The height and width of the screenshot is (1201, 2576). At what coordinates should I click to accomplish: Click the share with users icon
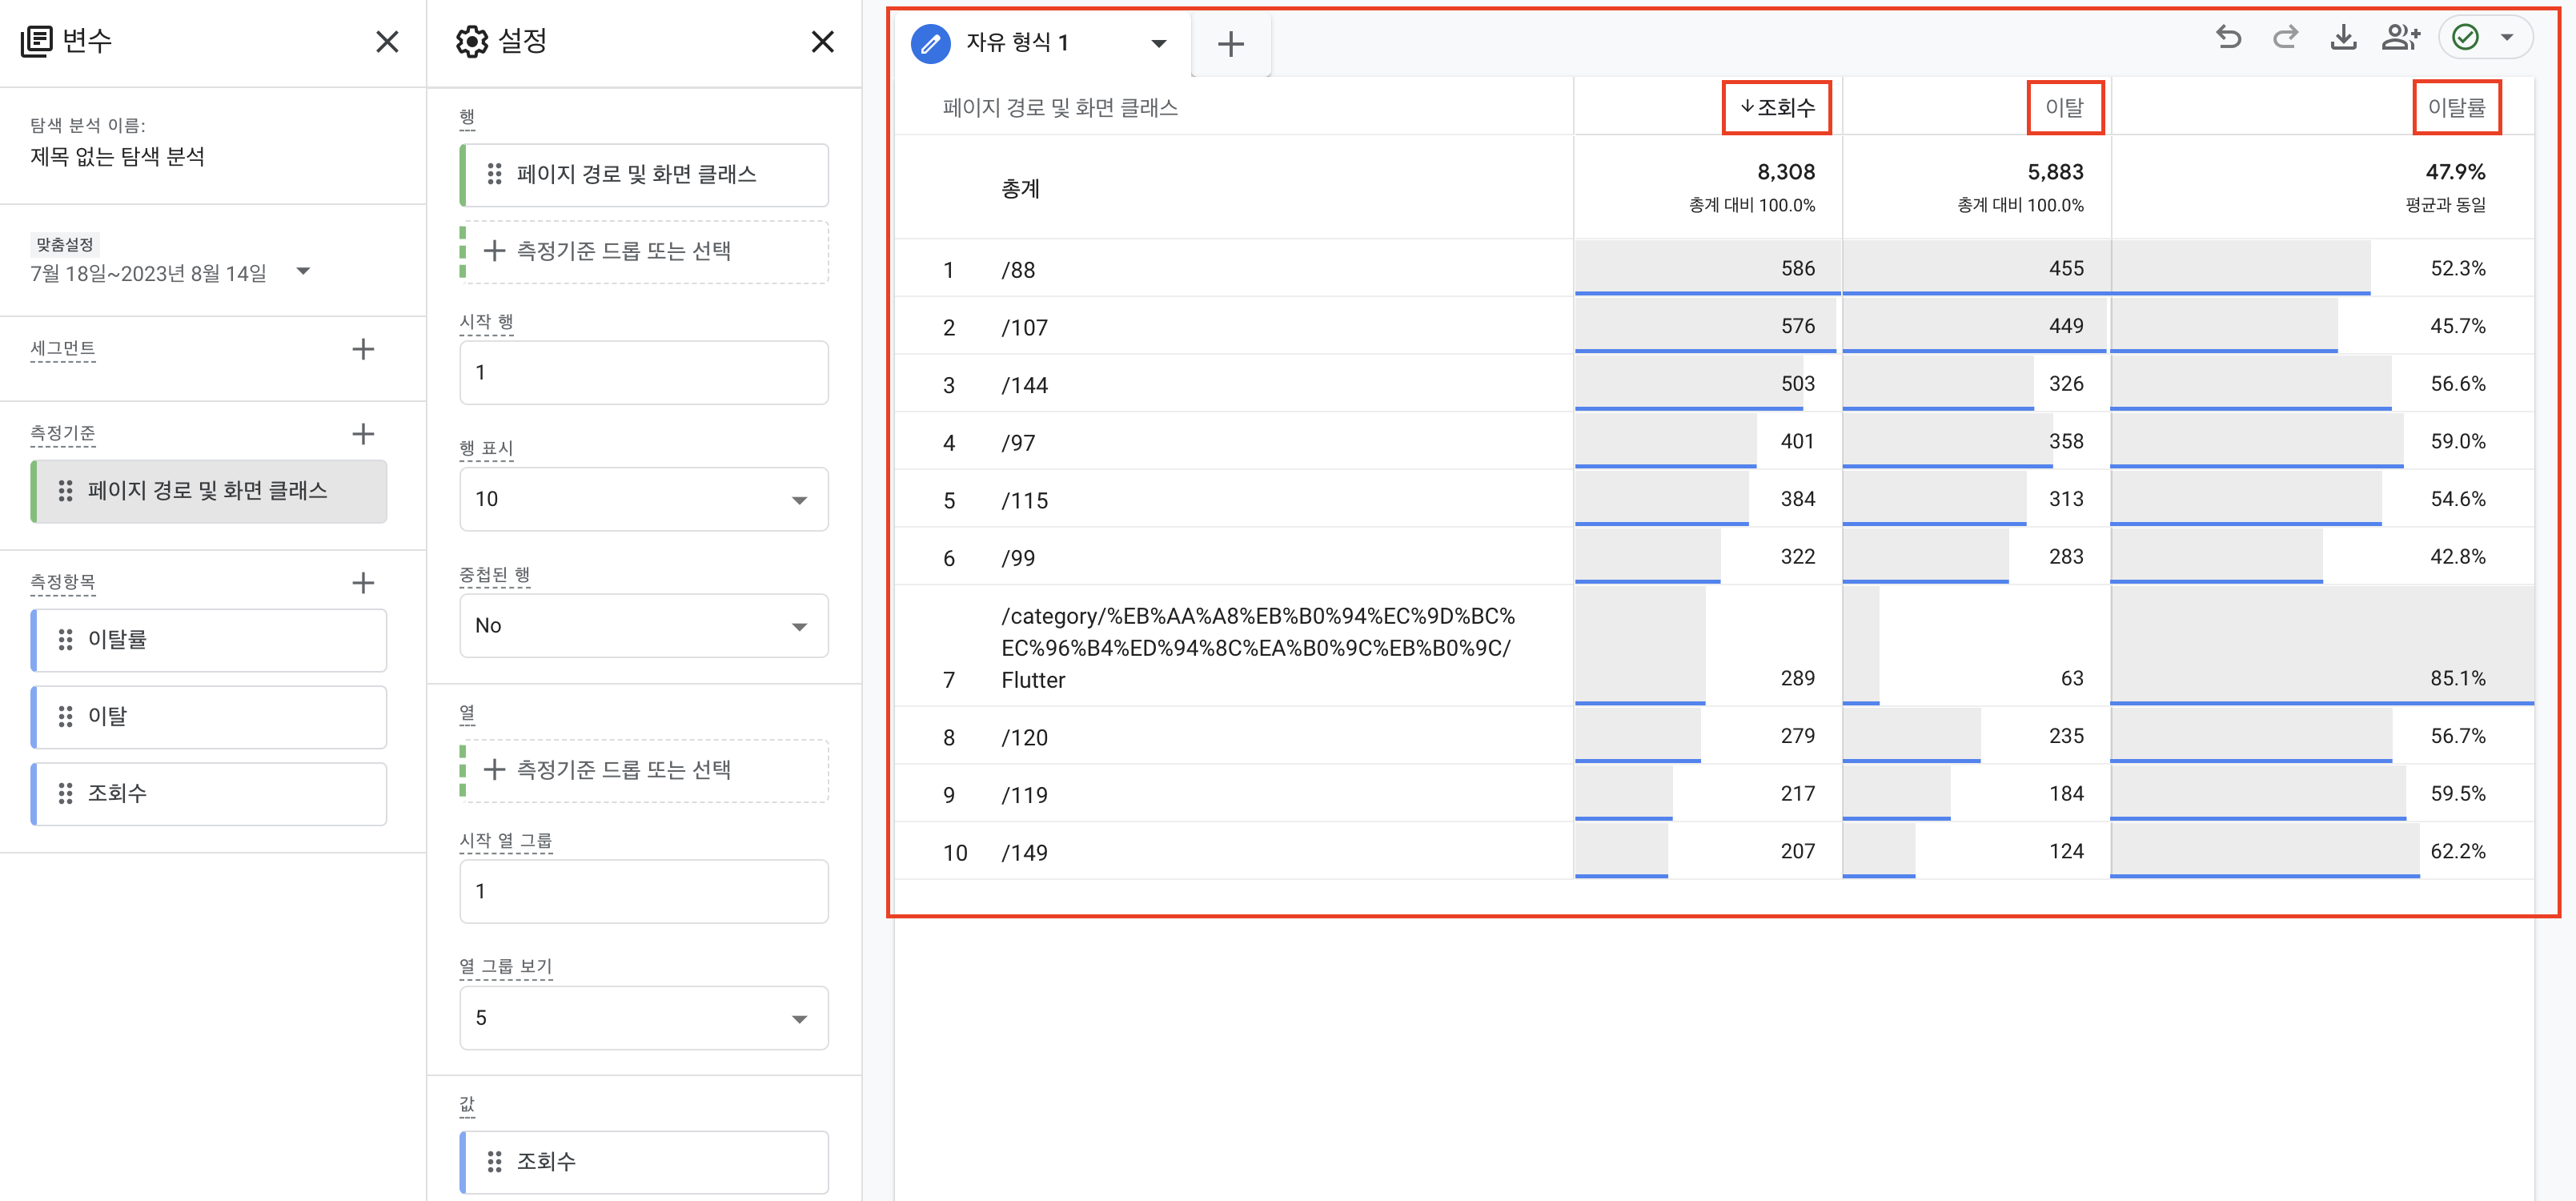(2400, 38)
